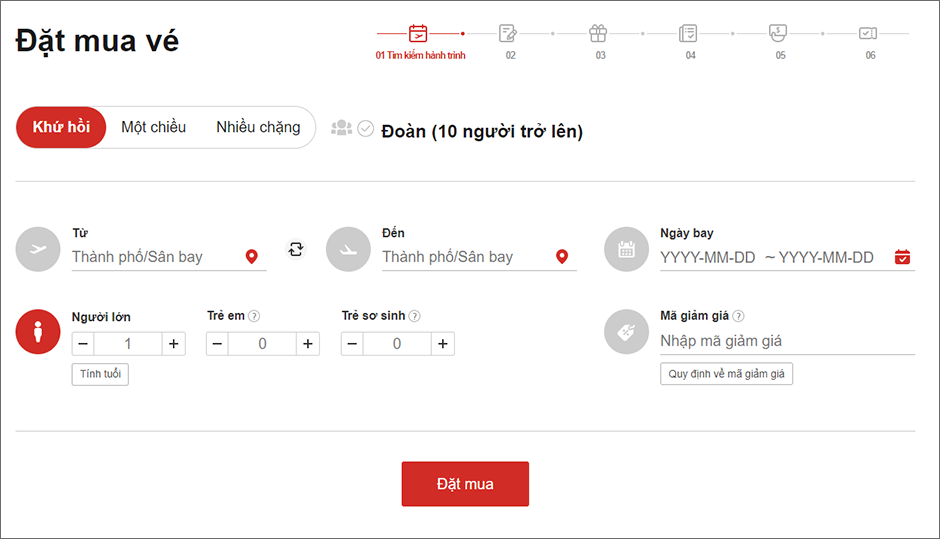The image size is (940, 539).
Task: Switch to the Một chiều option
Action: pos(153,127)
